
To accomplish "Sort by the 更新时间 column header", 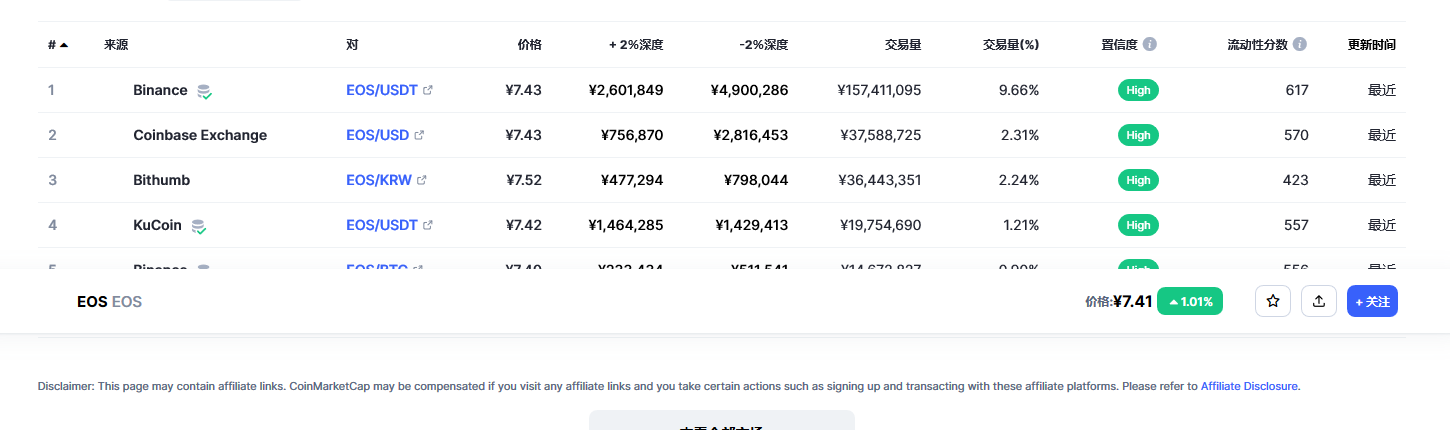I will 1371,45.
